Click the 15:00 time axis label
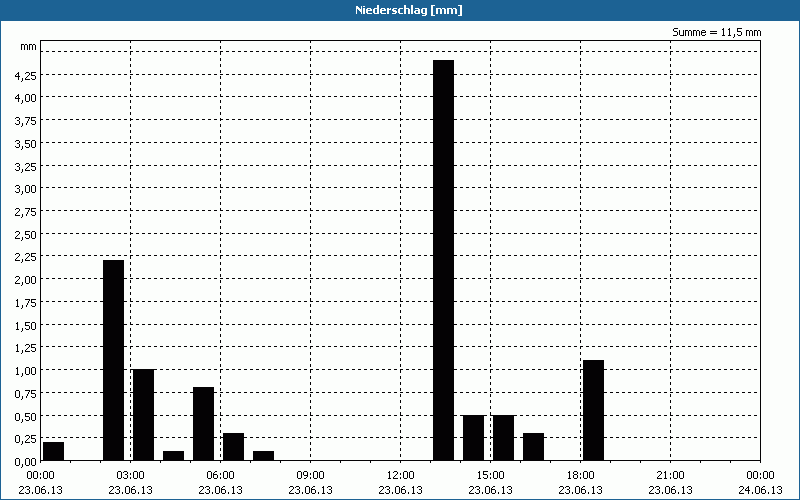 tap(490, 476)
